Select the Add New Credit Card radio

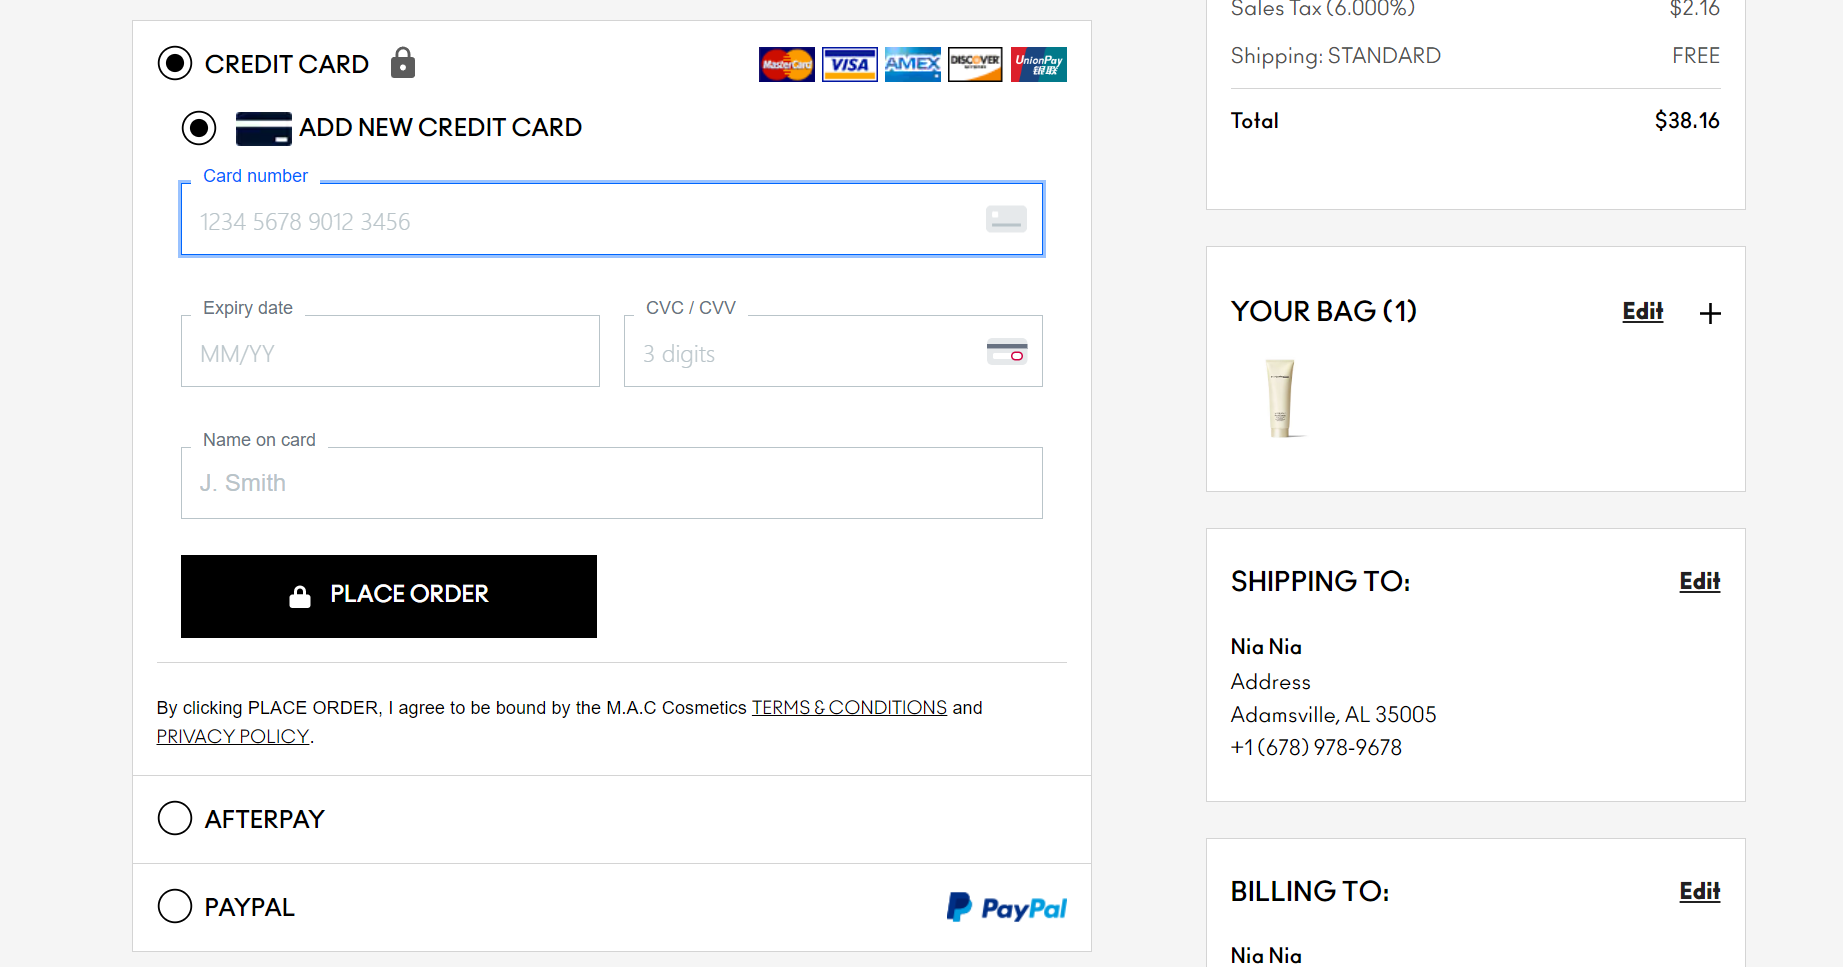pyautogui.click(x=199, y=128)
